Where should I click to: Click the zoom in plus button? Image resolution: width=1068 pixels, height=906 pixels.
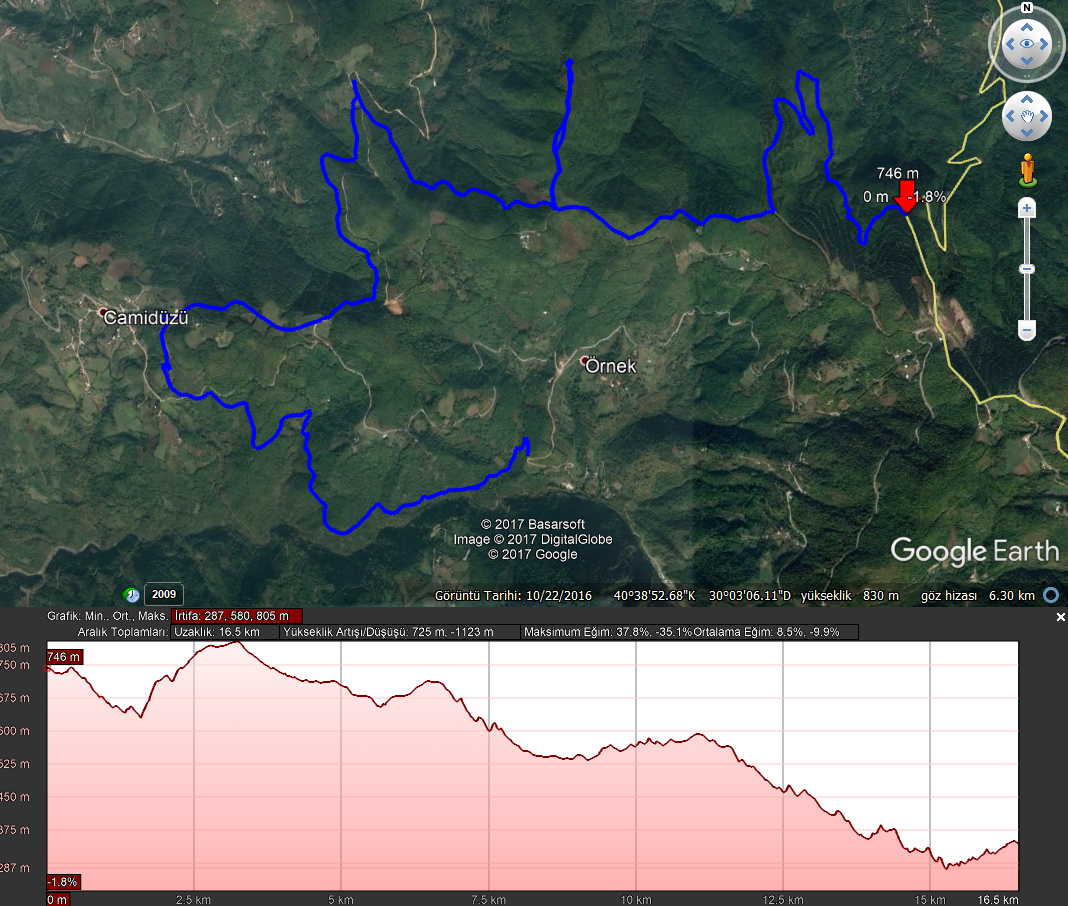click(1026, 209)
